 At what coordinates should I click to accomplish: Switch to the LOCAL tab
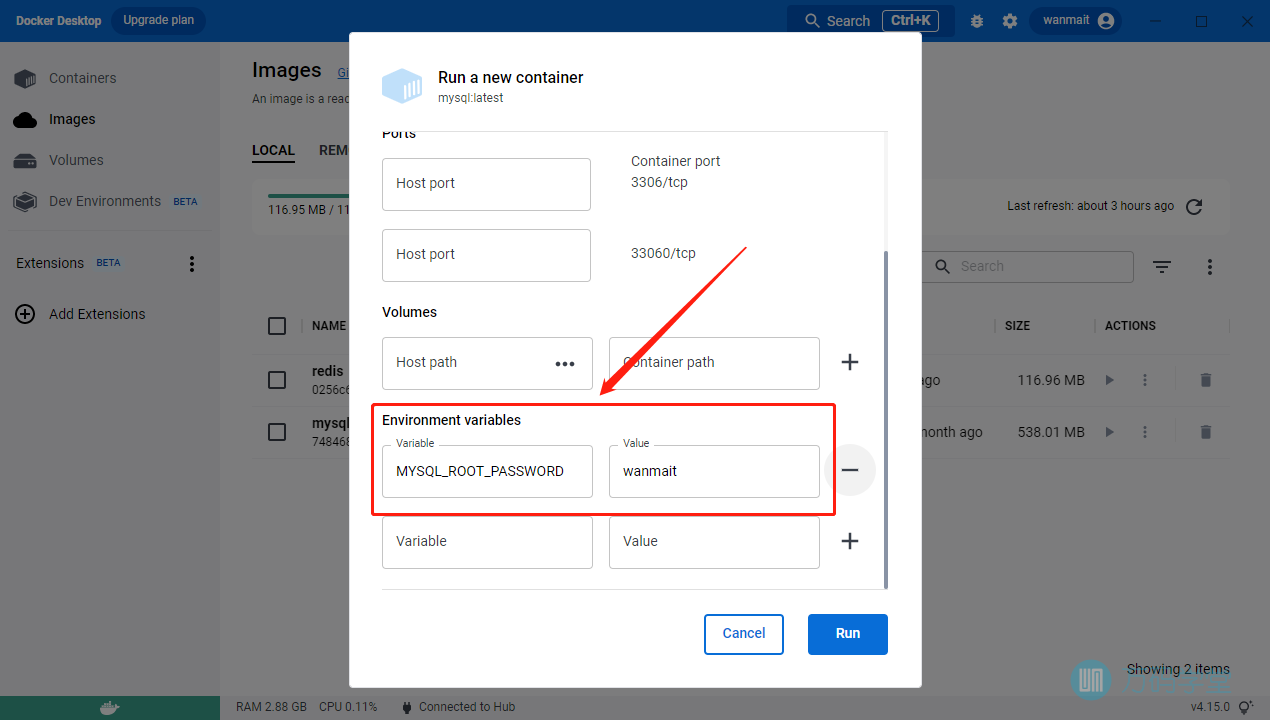coord(273,150)
